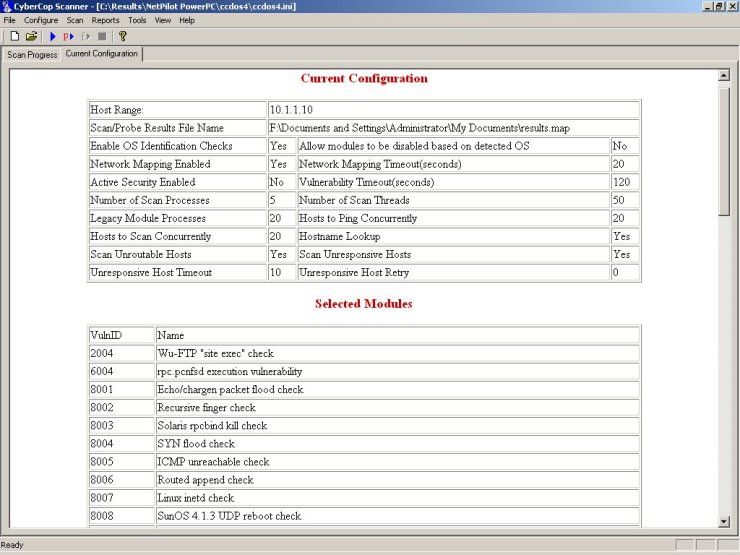Minimize the CyberCop Scanner window
Screen dimensions: 740x555
coord(707,6)
